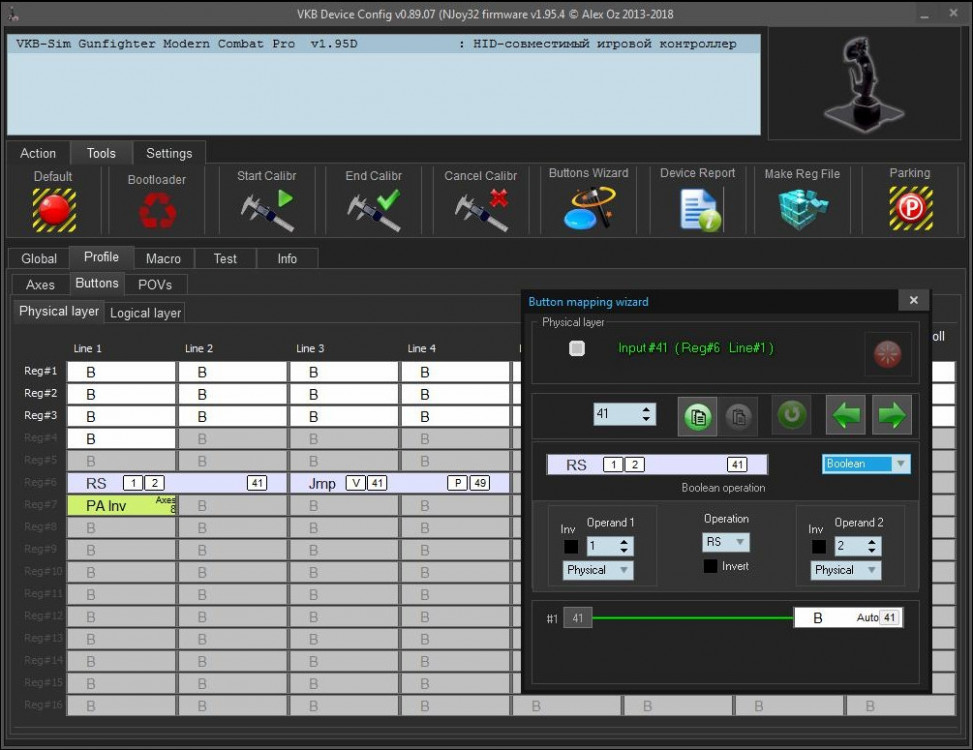Switch to the Logical layer tab
The image size is (973, 750).
click(145, 313)
